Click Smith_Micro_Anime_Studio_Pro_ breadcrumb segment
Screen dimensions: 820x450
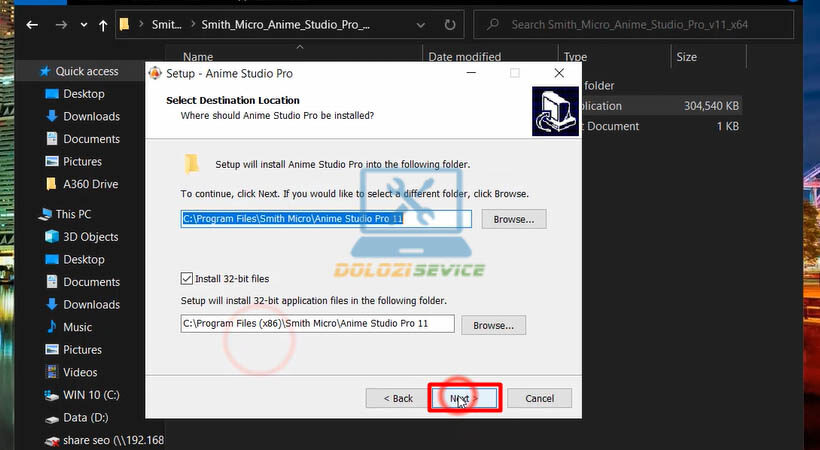[x=286, y=25]
